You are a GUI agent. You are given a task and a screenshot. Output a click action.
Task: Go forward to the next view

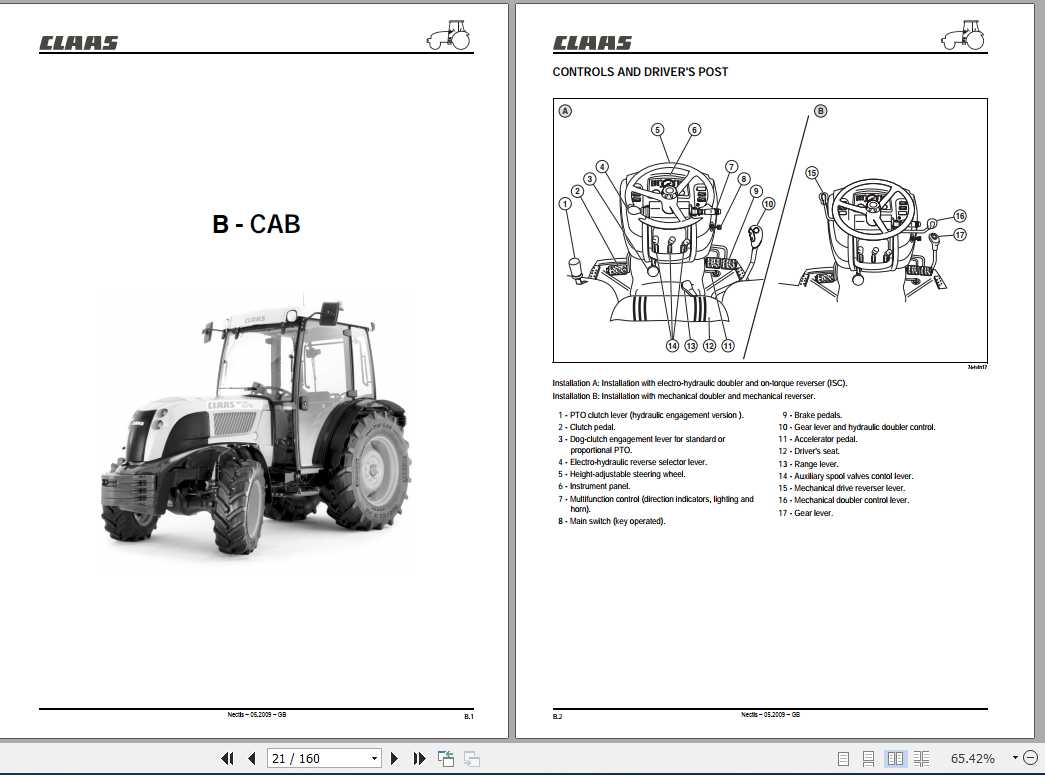pos(470,758)
